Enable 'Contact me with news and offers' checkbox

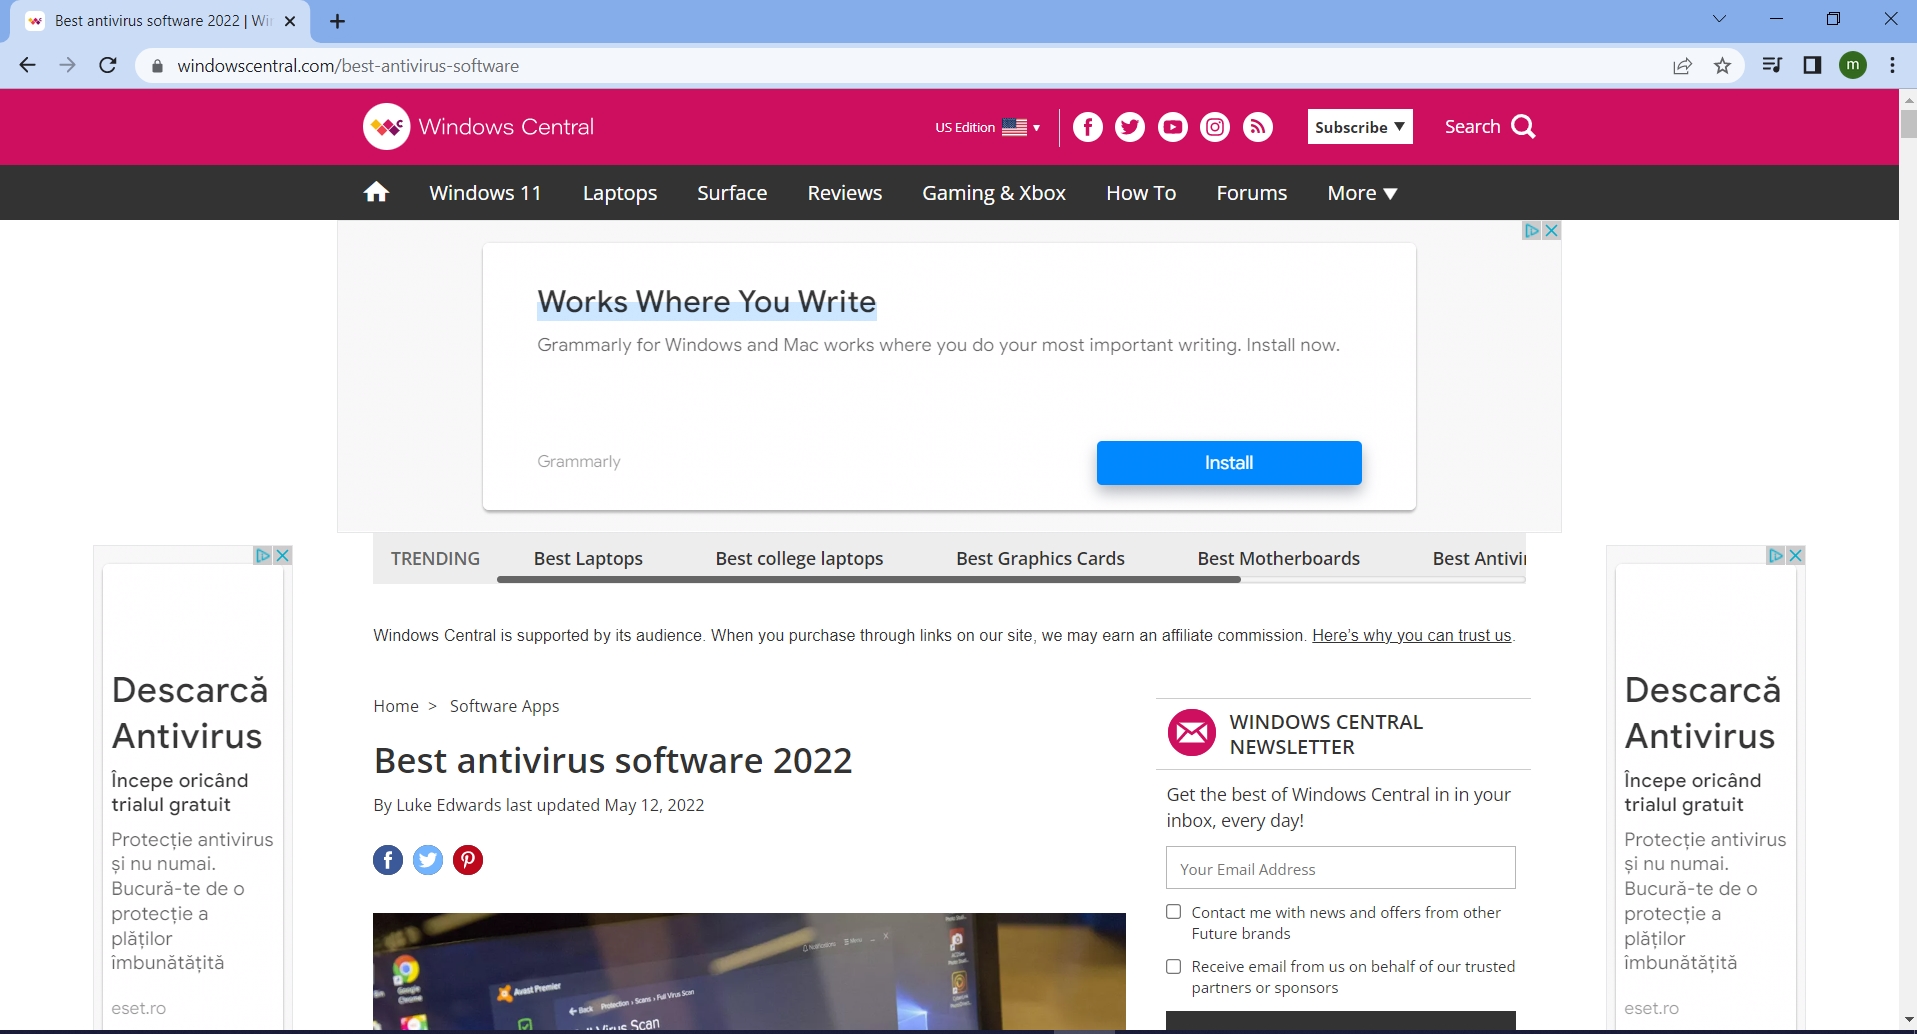pos(1172,911)
